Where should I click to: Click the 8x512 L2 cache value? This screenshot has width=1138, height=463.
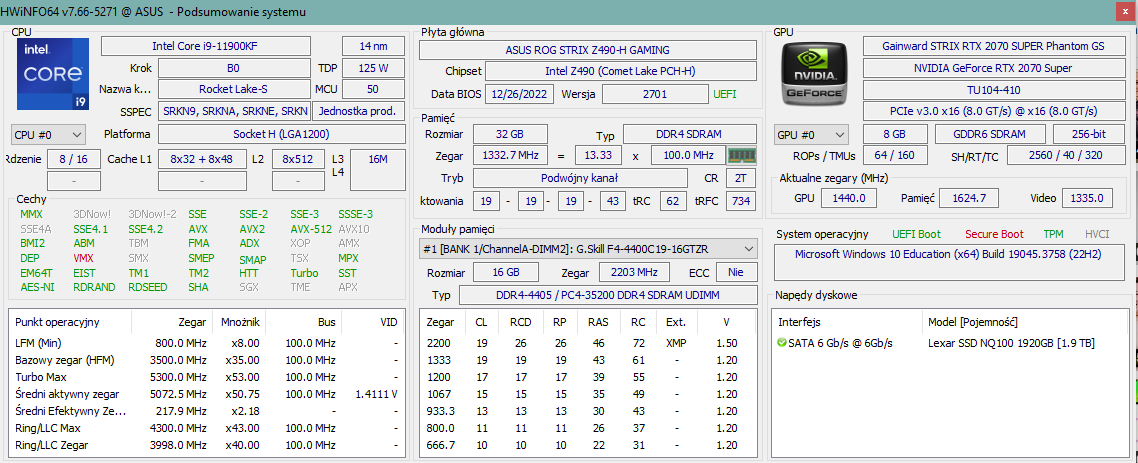[x=298, y=159]
